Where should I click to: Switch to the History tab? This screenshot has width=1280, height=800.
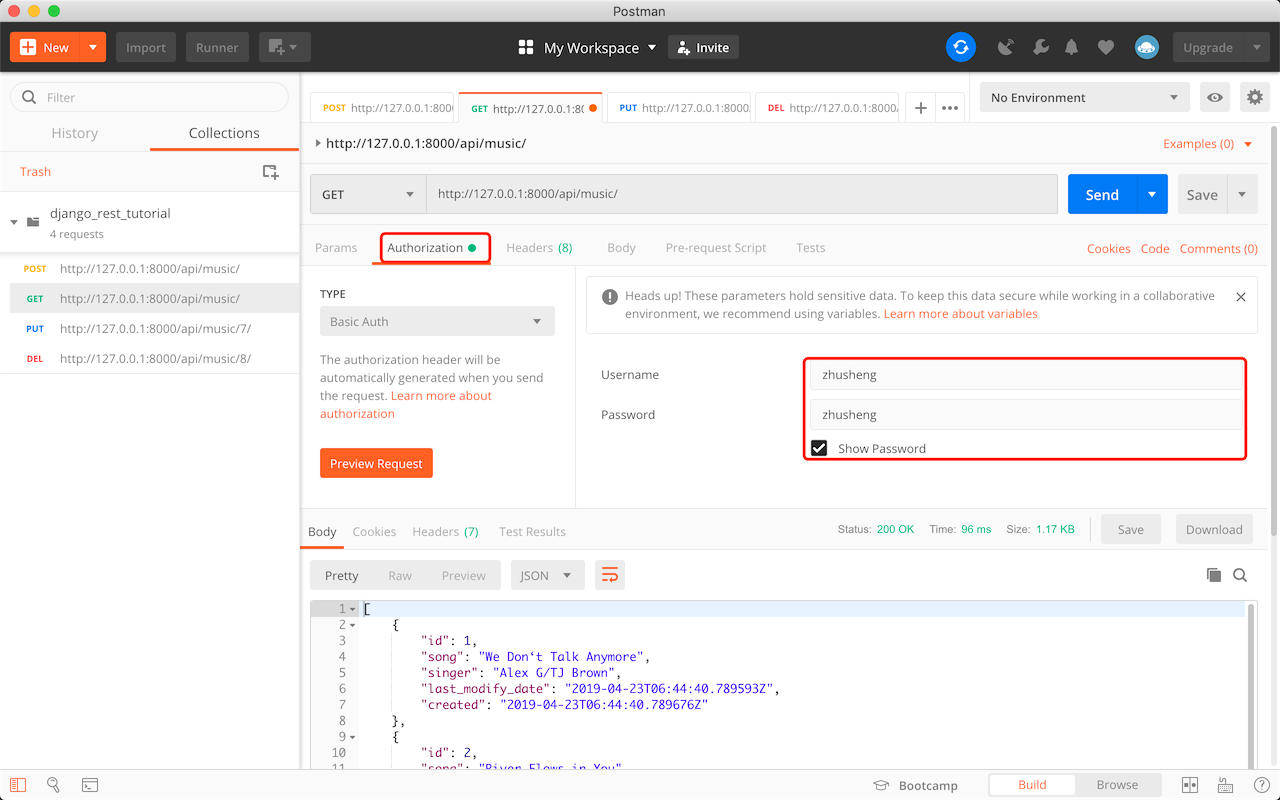coord(75,133)
